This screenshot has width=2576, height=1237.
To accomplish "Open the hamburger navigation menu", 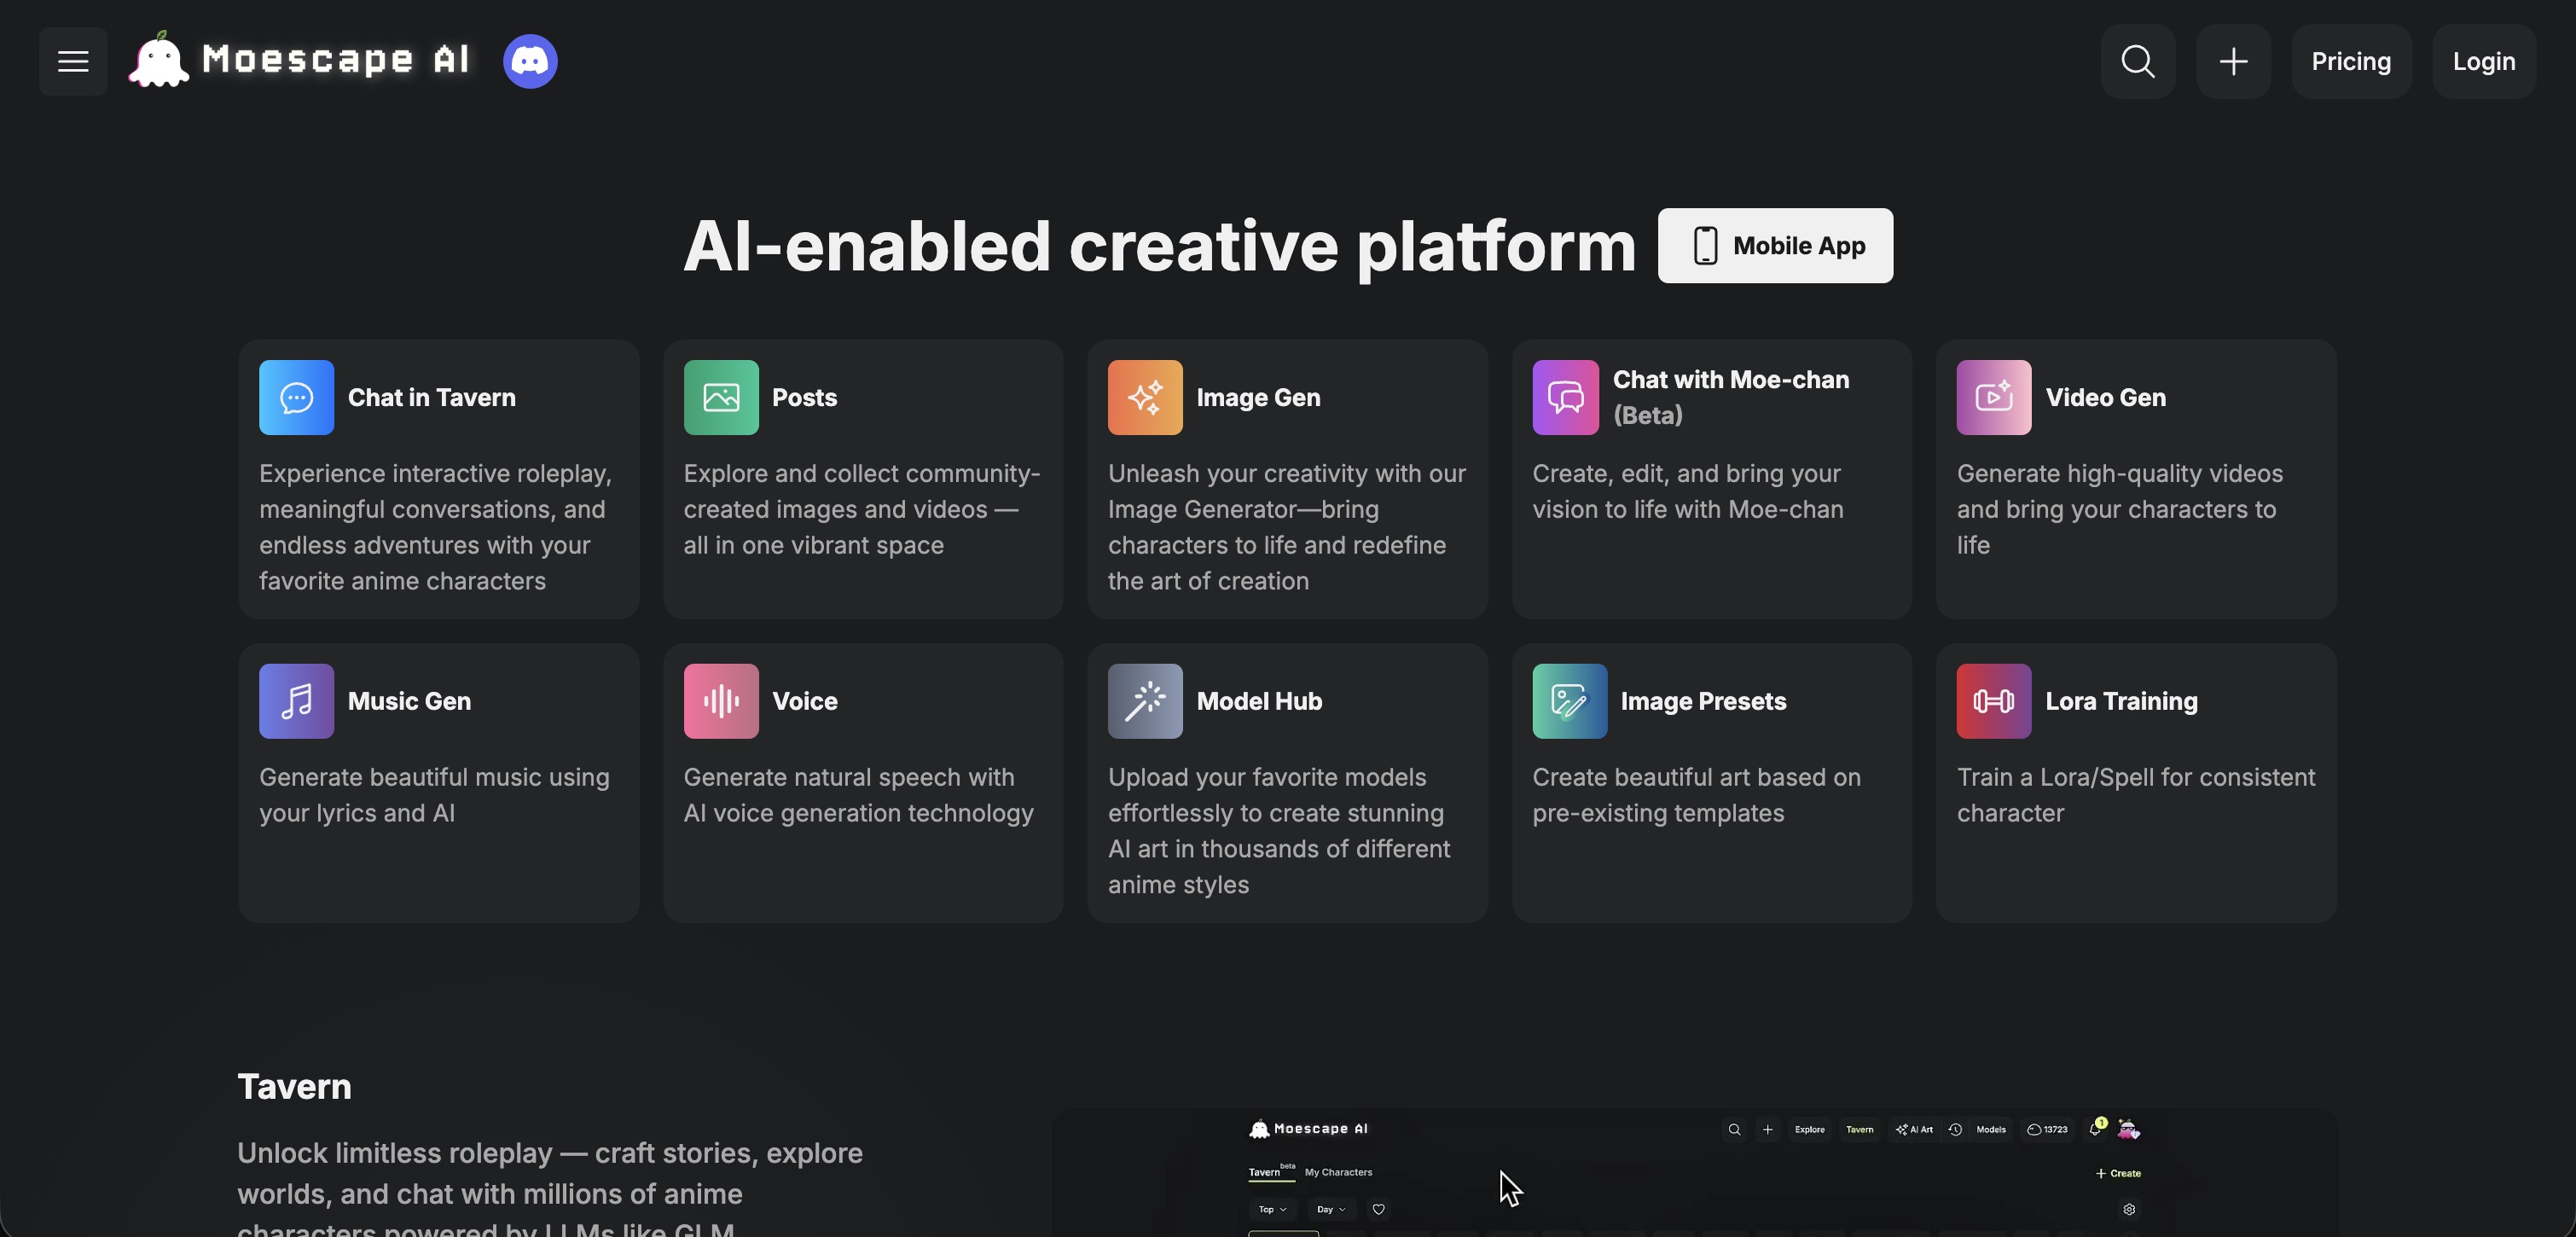I will tap(73, 61).
